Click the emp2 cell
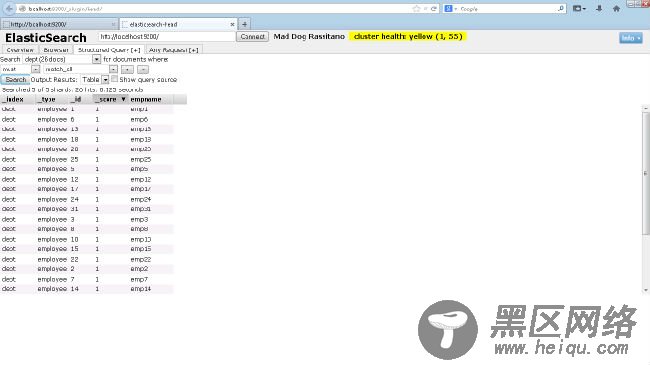This screenshot has height=365, width=650. (x=139, y=269)
